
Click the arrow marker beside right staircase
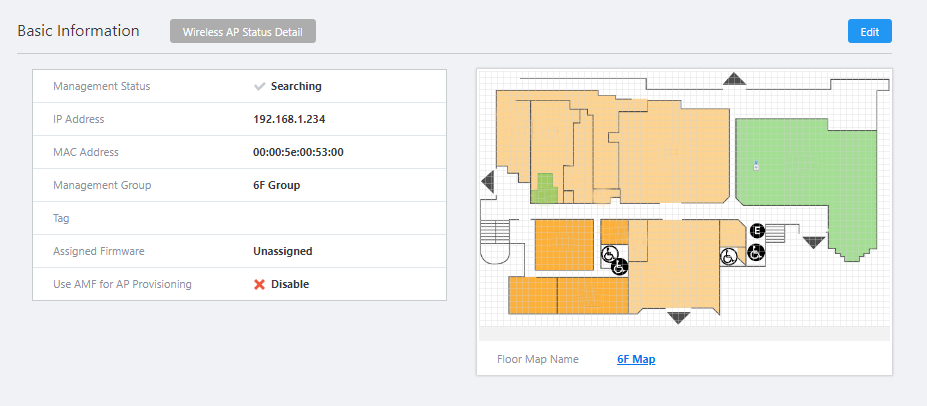coord(814,242)
